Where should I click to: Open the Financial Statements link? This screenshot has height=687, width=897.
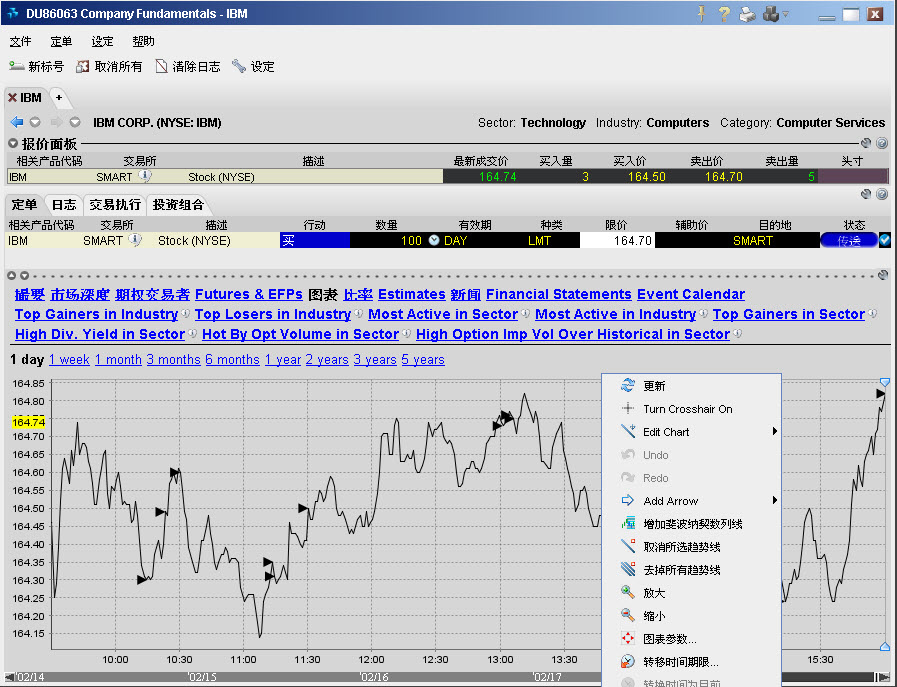(x=558, y=294)
